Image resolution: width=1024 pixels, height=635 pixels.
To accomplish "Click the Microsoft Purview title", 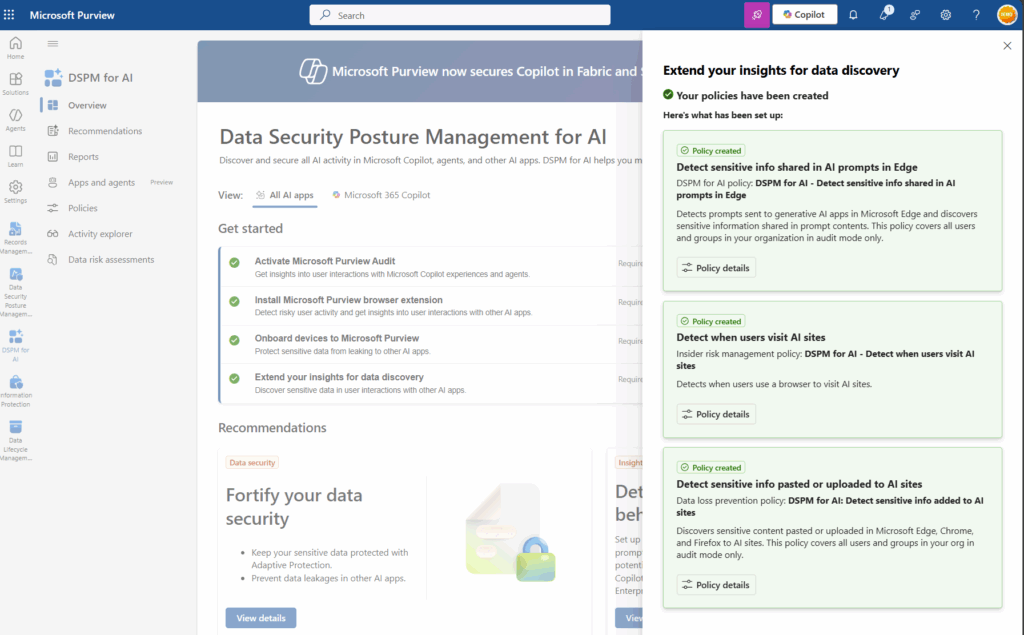I will tap(72, 15).
